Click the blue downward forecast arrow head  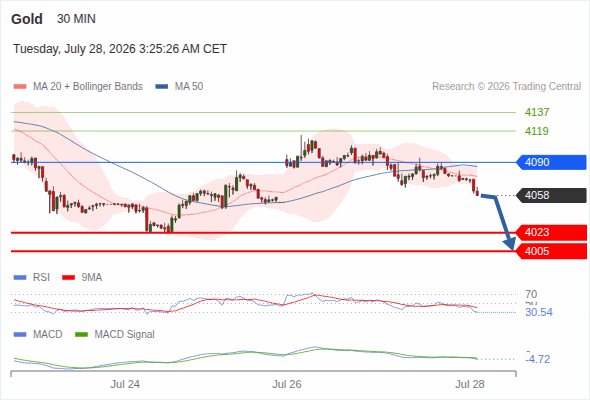pyautogui.click(x=510, y=244)
